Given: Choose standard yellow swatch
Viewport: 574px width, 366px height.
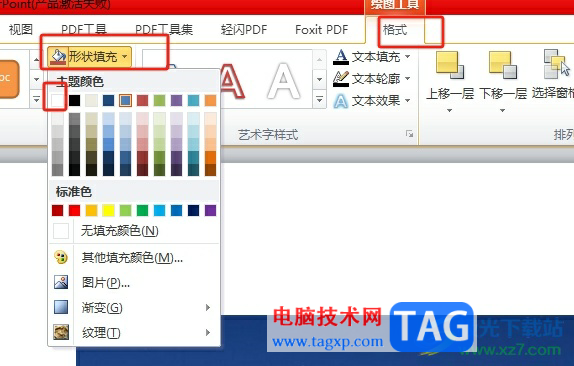Looking at the screenshot, I should tap(108, 210).
